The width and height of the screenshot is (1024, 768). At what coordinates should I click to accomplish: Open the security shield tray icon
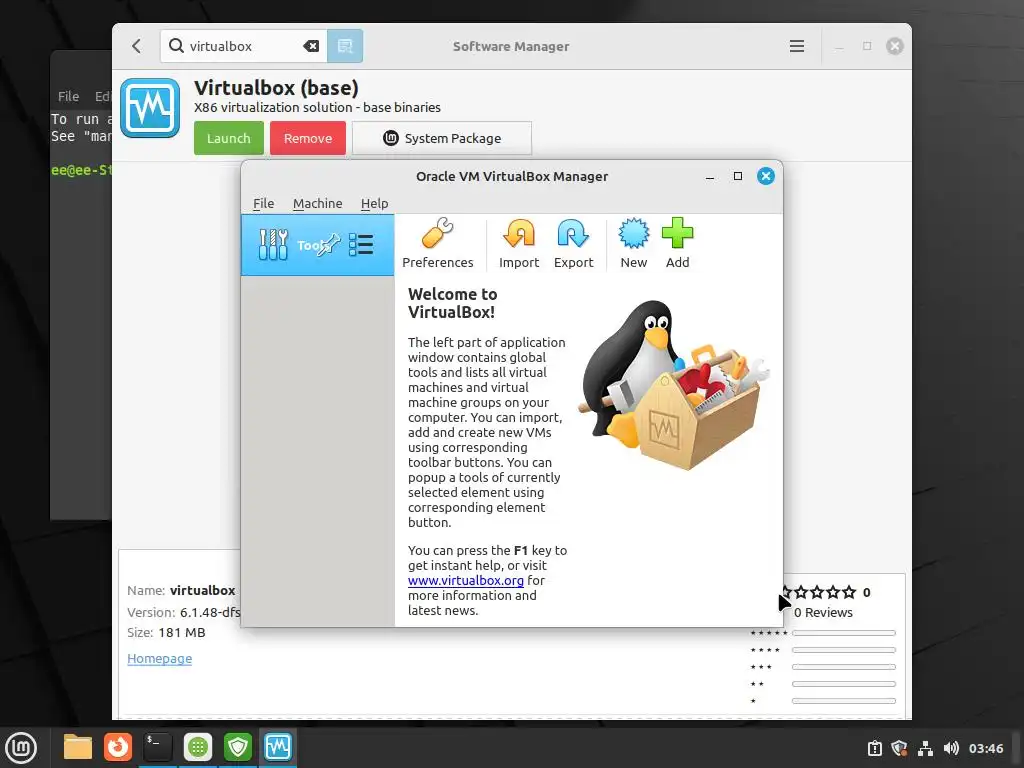tap(899, 748)
